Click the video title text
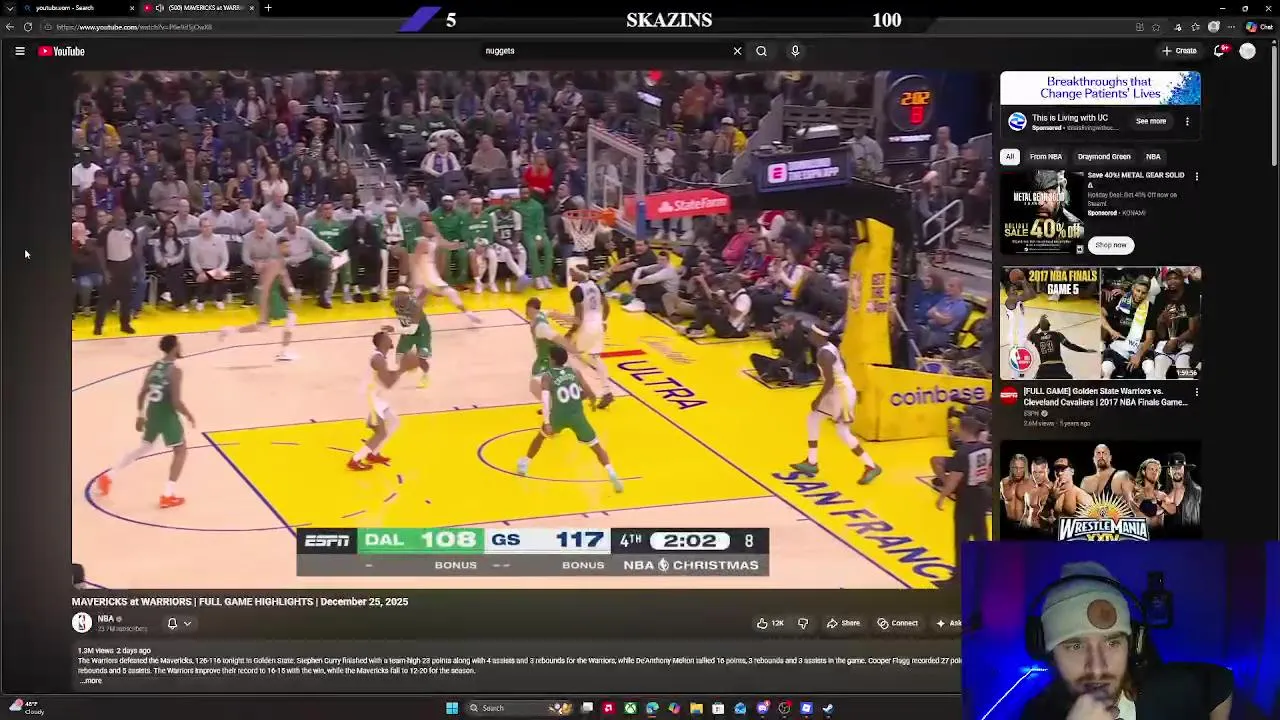 (x=240, y=602)
